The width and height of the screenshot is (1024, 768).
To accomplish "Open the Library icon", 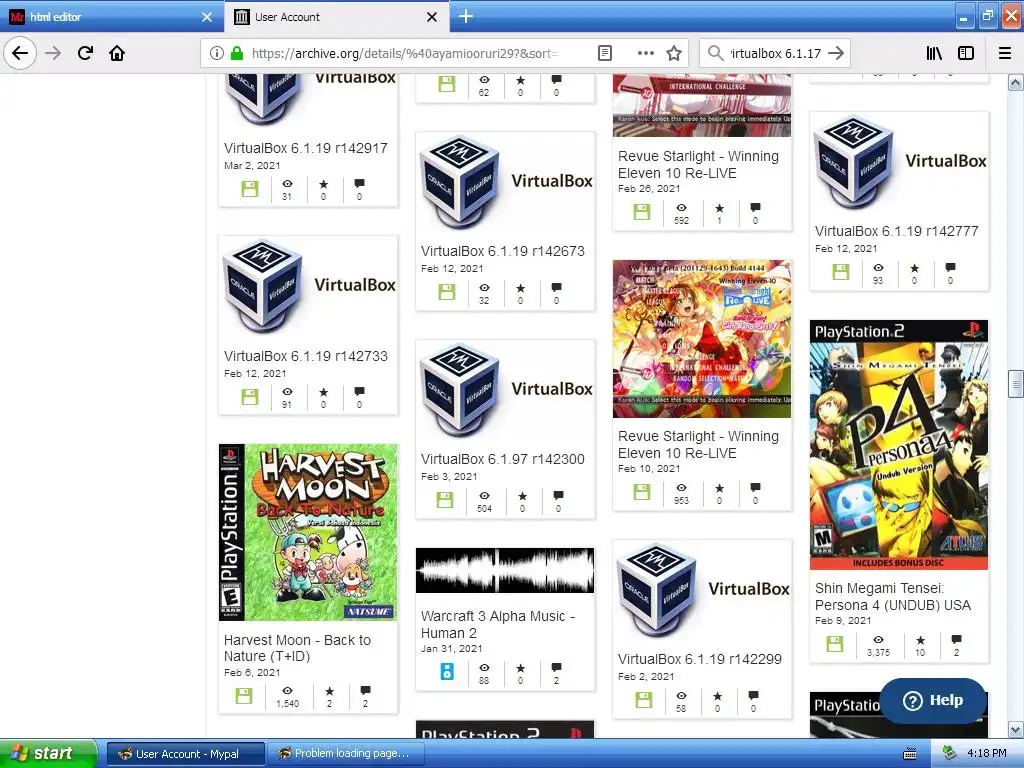I will (935, 54).
